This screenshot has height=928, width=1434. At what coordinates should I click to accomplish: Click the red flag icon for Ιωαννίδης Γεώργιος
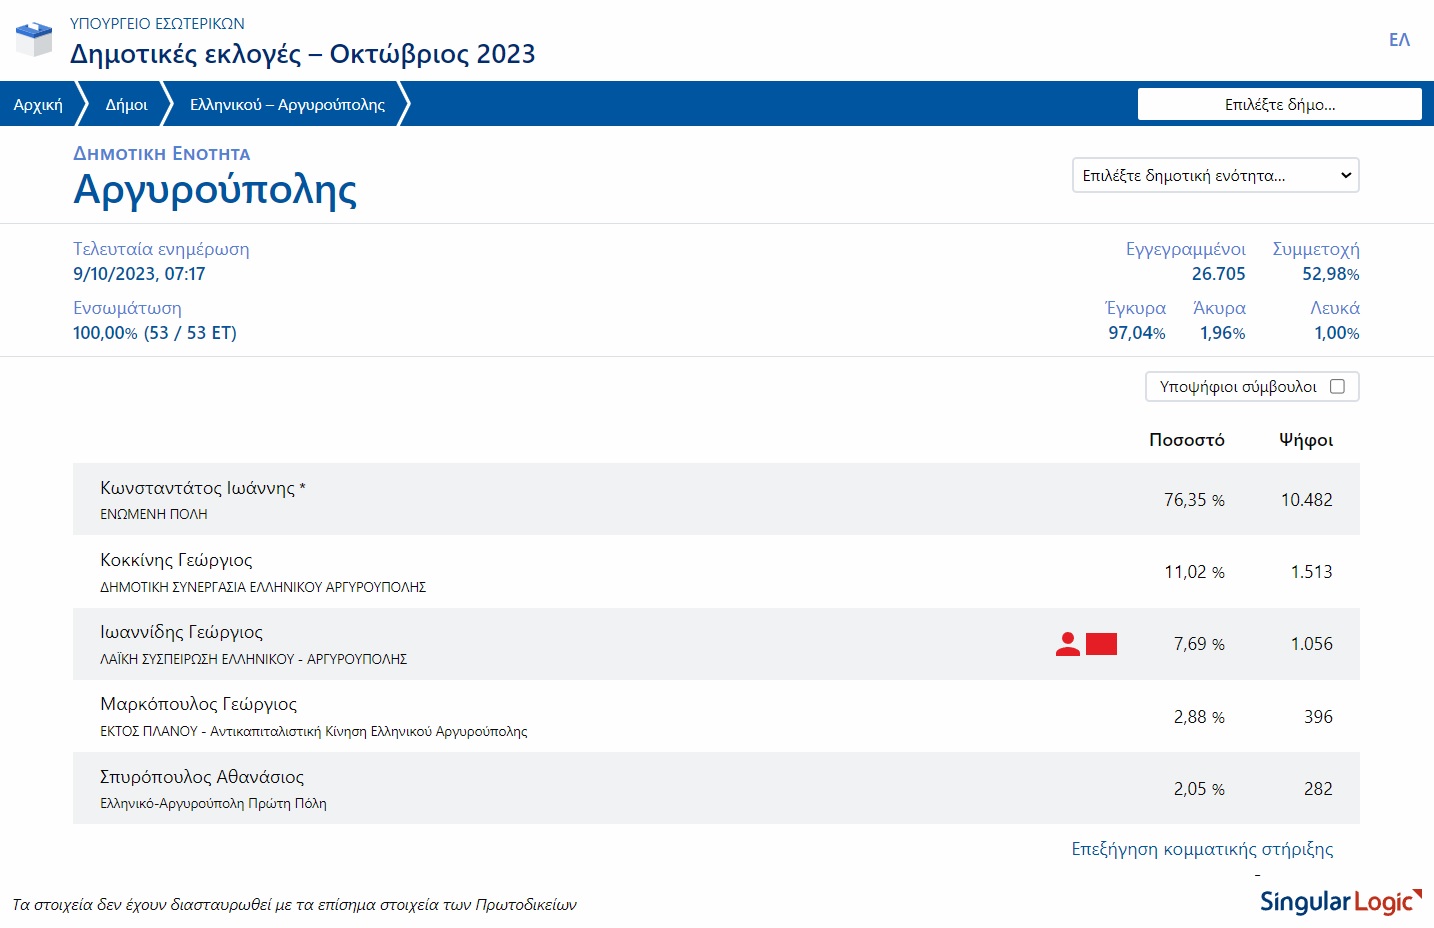pyautogui.click(x=1101, y=644)
